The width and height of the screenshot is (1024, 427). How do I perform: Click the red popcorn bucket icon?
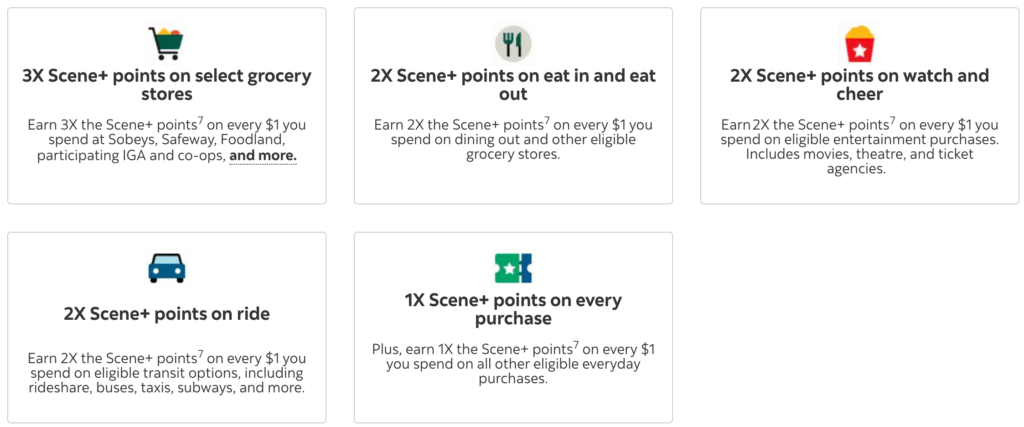point(859,45)
